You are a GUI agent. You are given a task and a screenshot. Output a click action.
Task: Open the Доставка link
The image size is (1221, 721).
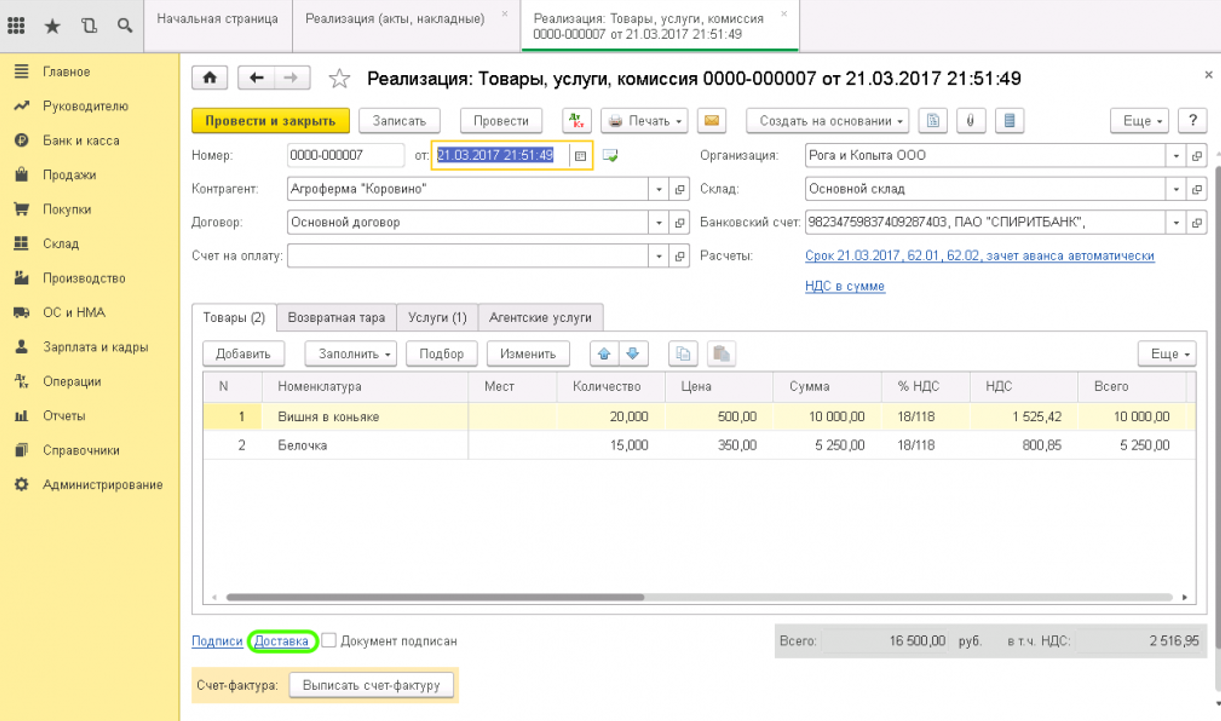tap(281, 641)
